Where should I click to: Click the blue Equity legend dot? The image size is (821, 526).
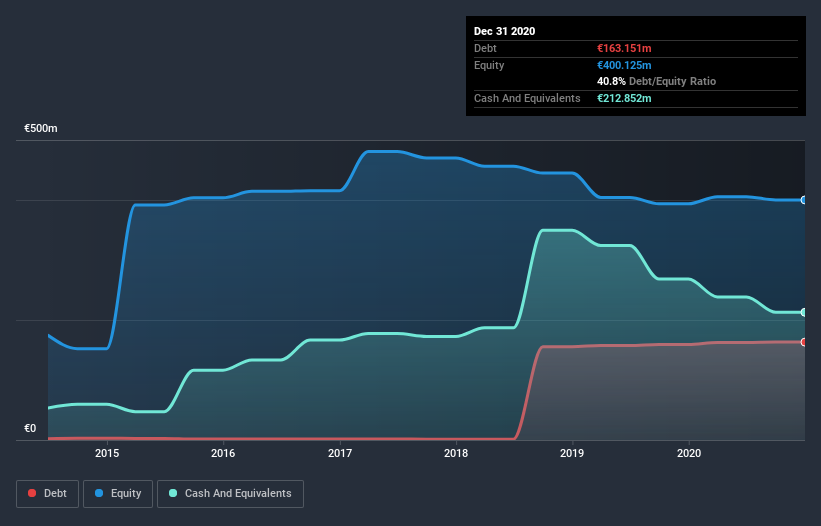tap(99, 493)
